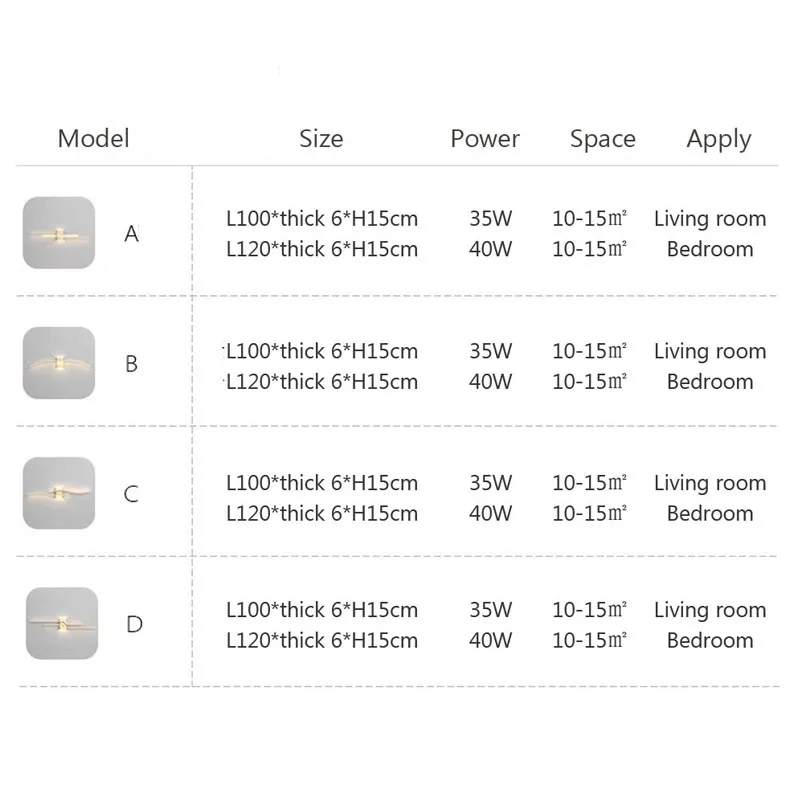Click the letter D model label
The width and height of the screenshot is (800, 800).
[x=134, y=624]
